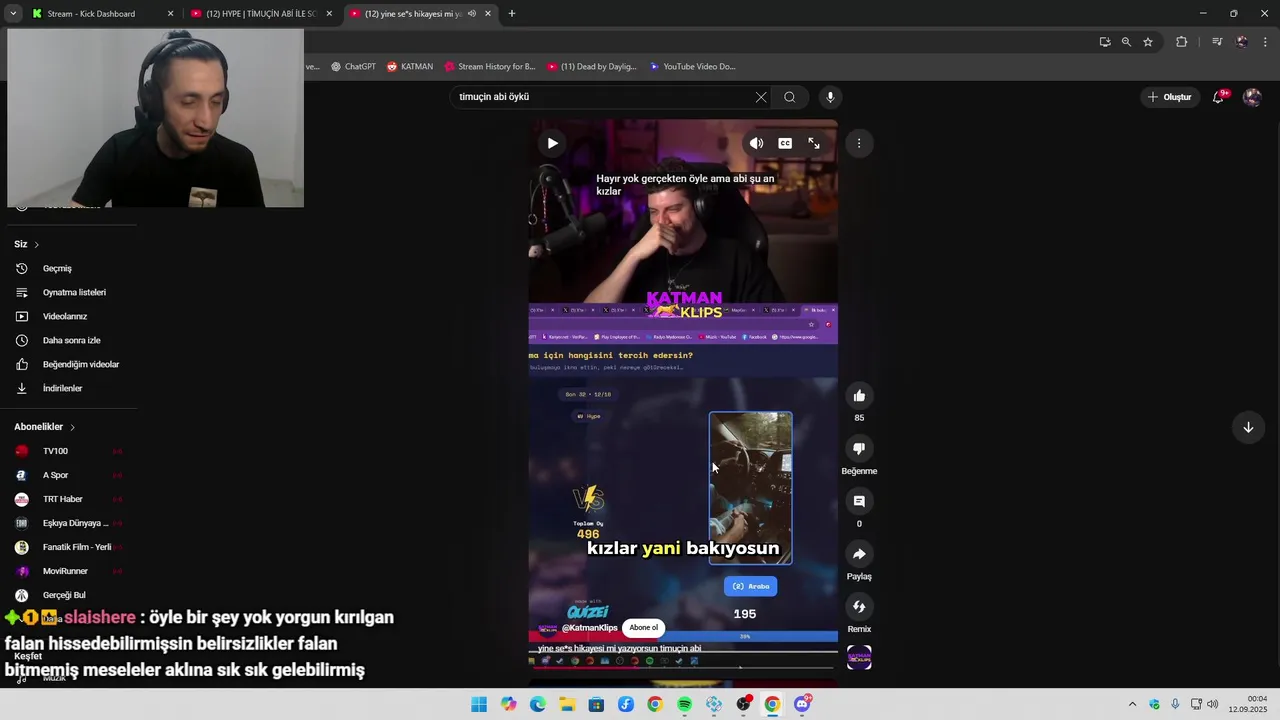
Task: Close the Kick Dashboard tab
Action: tap(170, 14)
